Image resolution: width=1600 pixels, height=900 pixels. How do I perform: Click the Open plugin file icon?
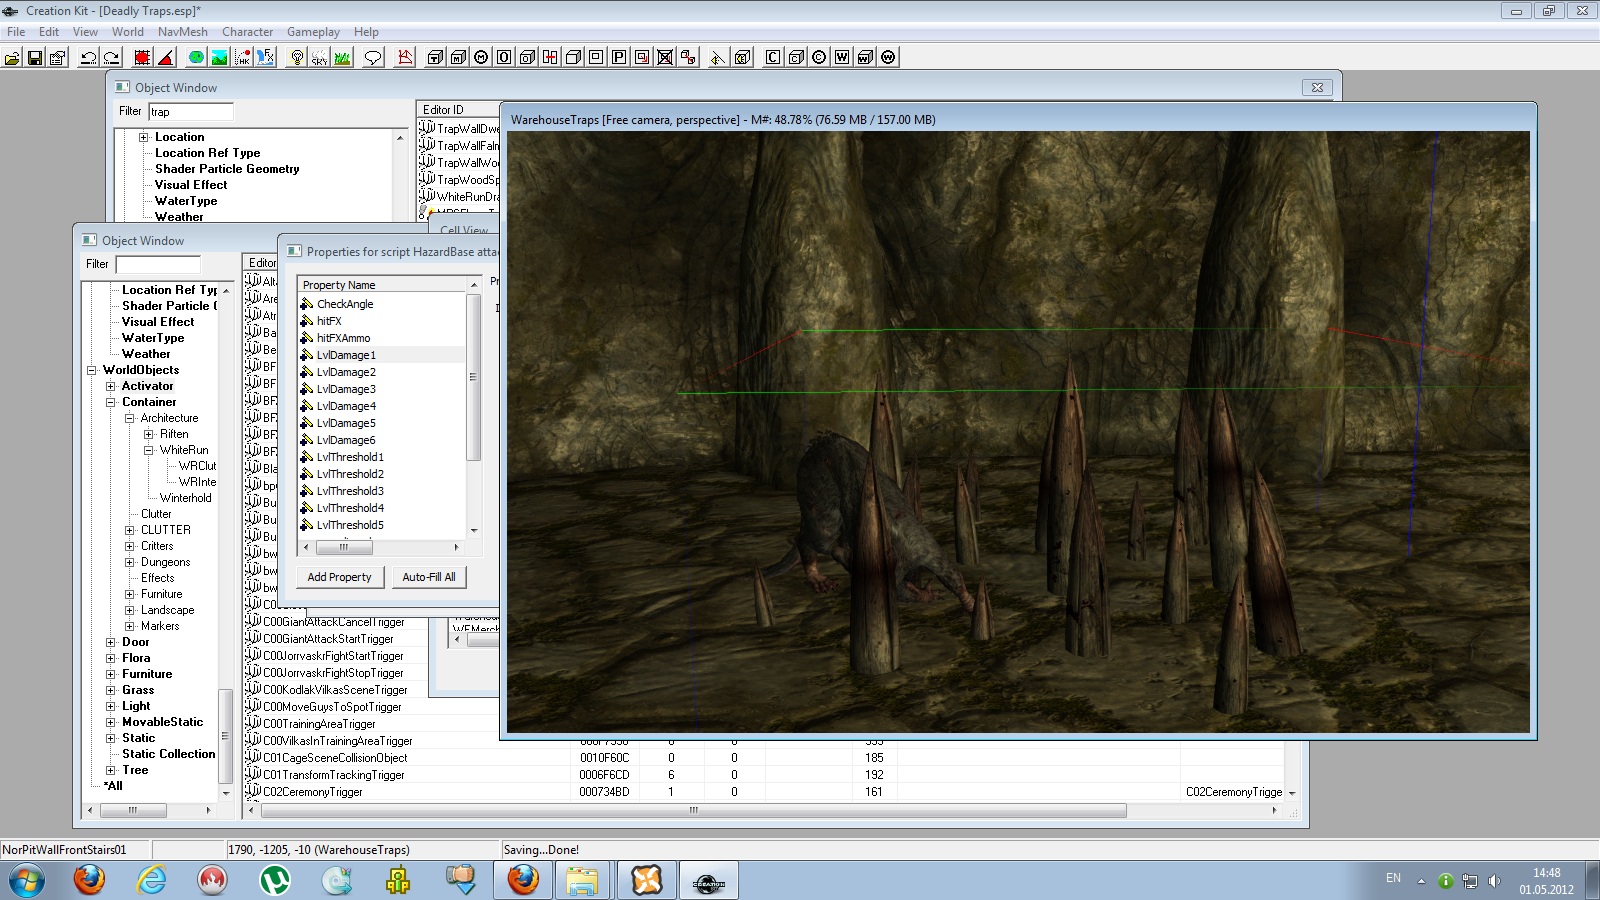click(12, 57)
